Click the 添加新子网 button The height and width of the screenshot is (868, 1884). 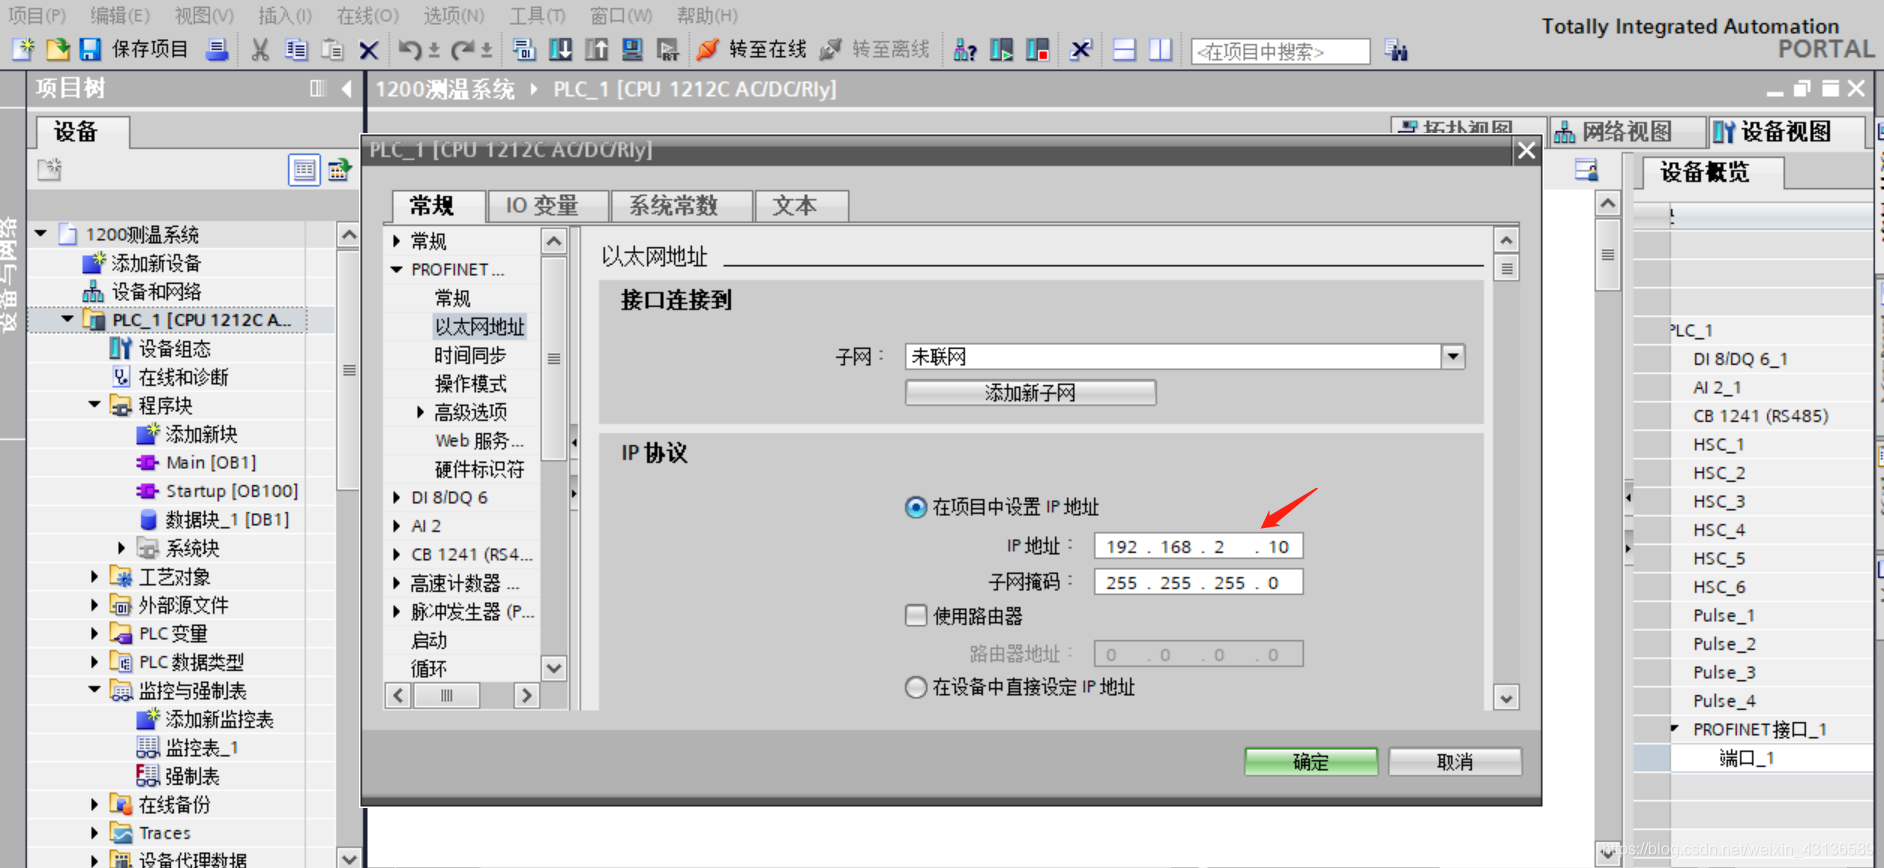coord(1030,393)
